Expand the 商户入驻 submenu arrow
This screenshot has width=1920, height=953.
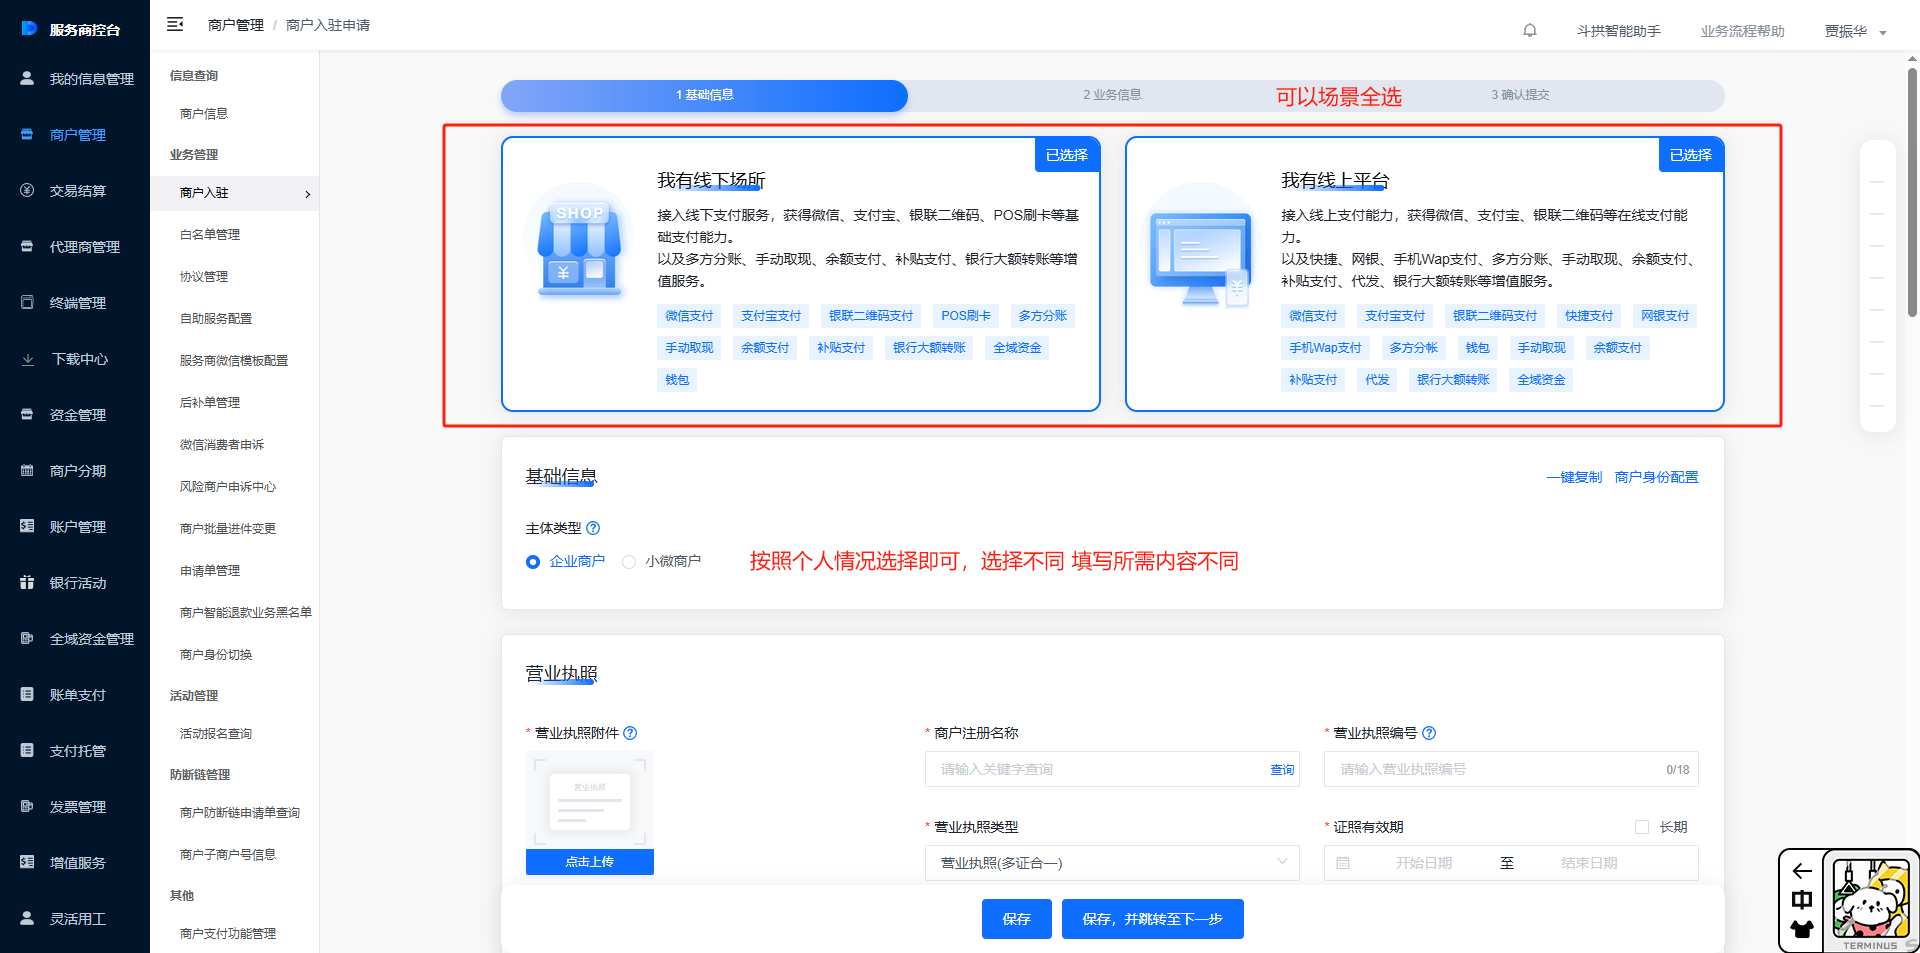(307, 194)
